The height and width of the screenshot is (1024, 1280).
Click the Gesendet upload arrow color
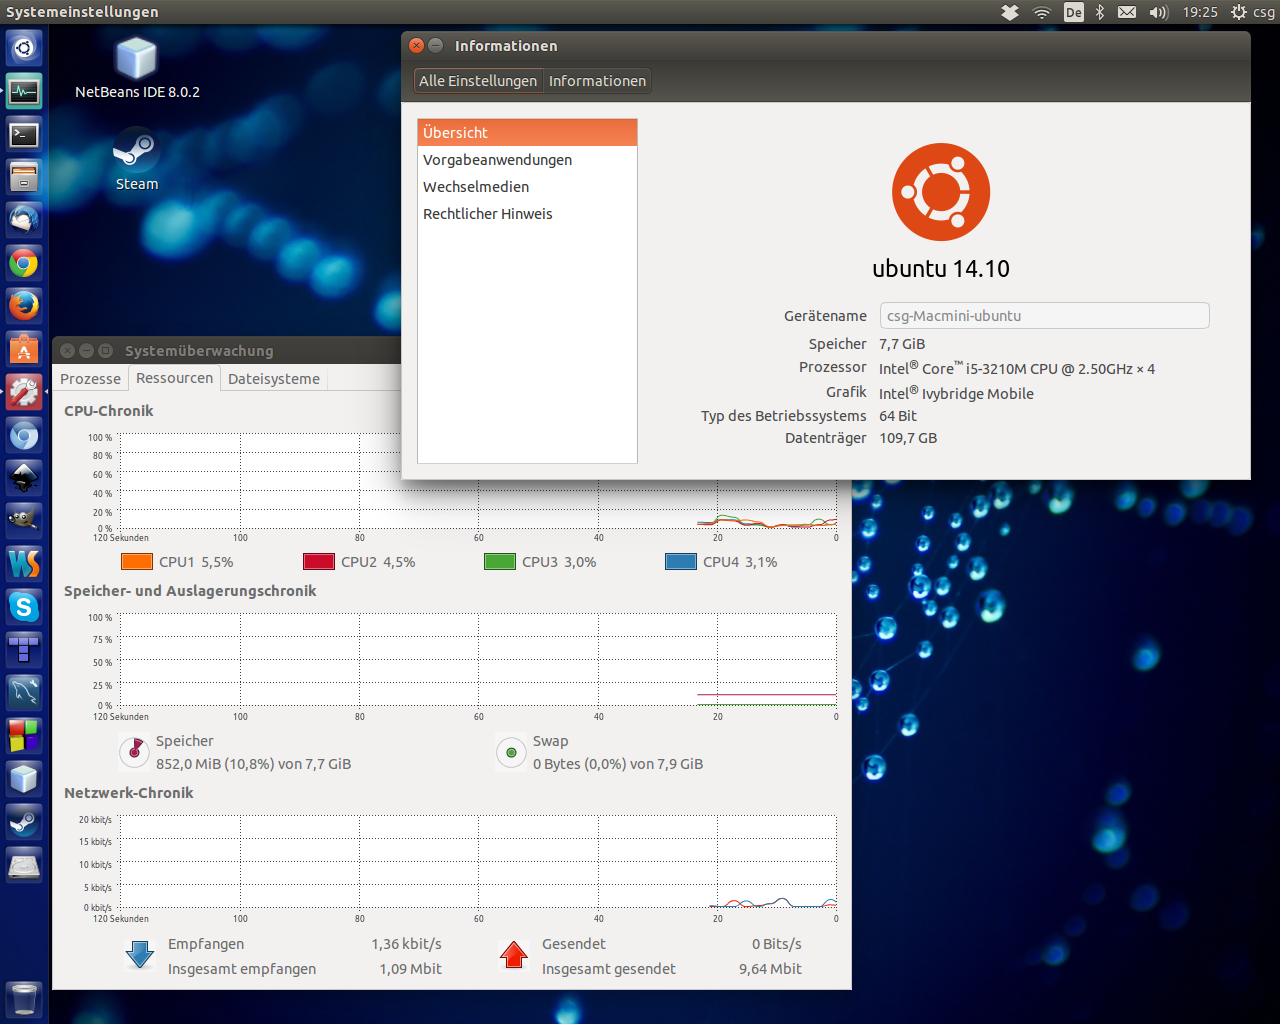click(x=514, y=955)
